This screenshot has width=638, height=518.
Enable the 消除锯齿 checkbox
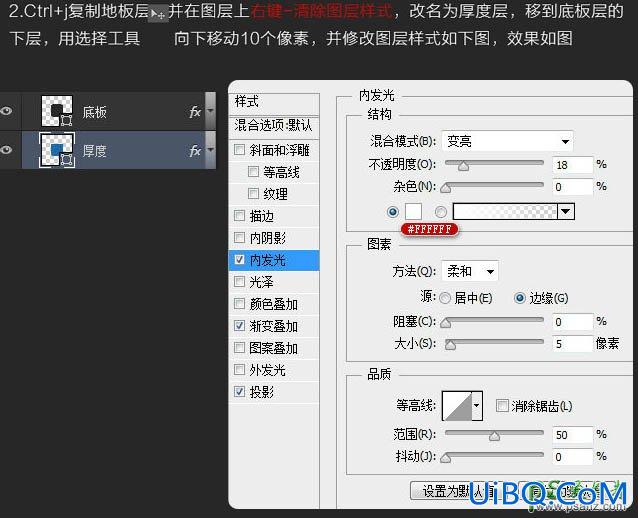pos(502,405)
